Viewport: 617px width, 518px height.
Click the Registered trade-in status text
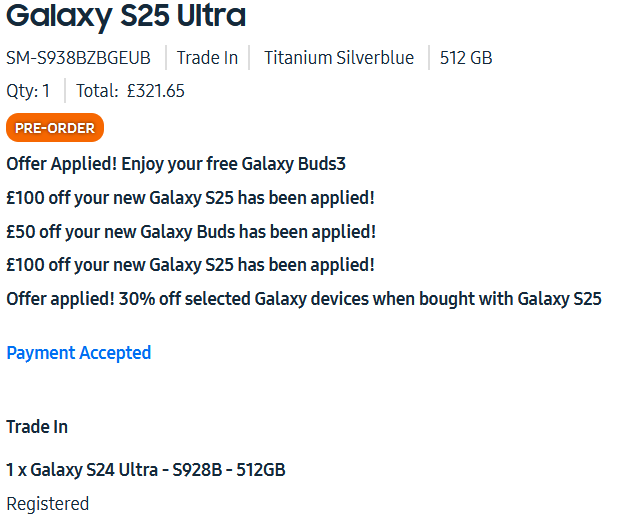(47, 504)
